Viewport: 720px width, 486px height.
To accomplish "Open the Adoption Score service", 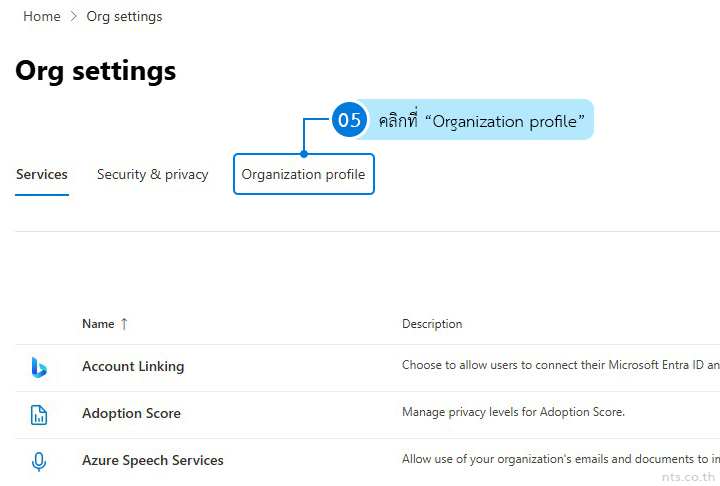I will coord(131,413).
